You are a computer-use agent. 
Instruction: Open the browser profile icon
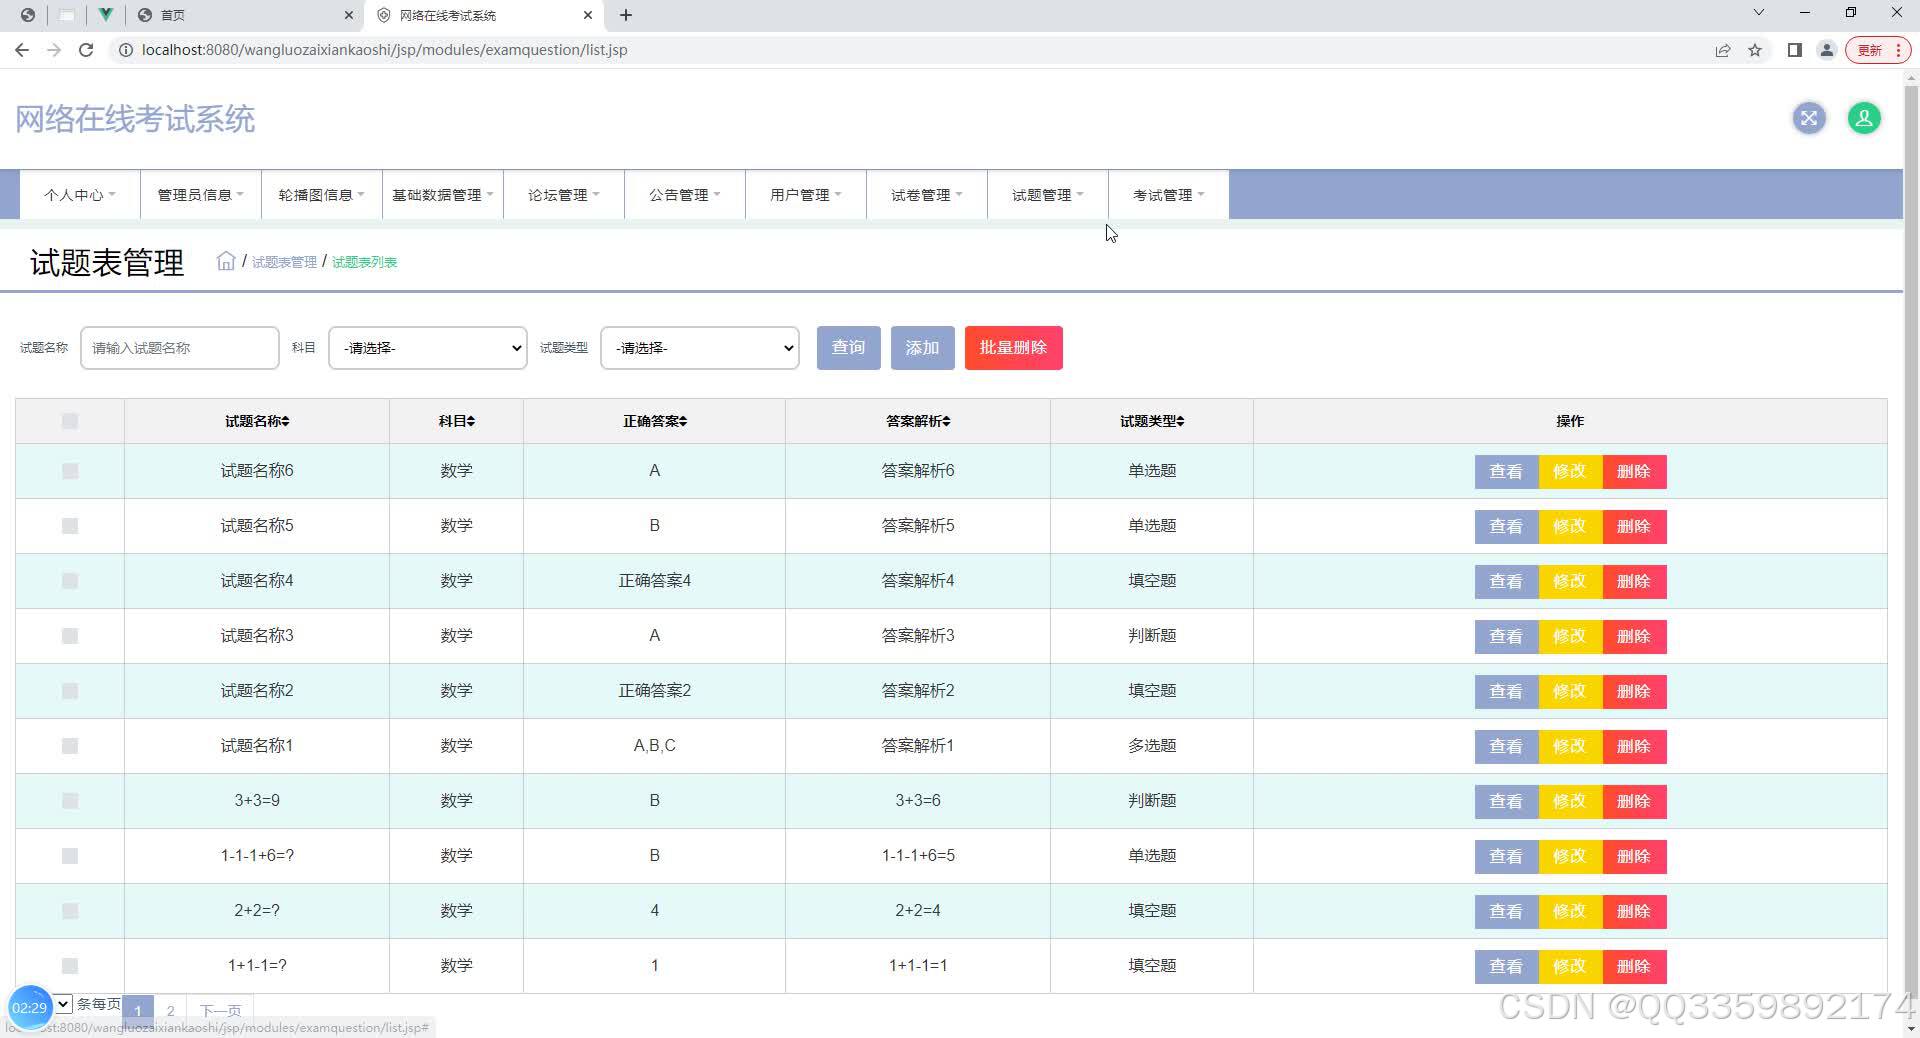[x=1827, y=50]
